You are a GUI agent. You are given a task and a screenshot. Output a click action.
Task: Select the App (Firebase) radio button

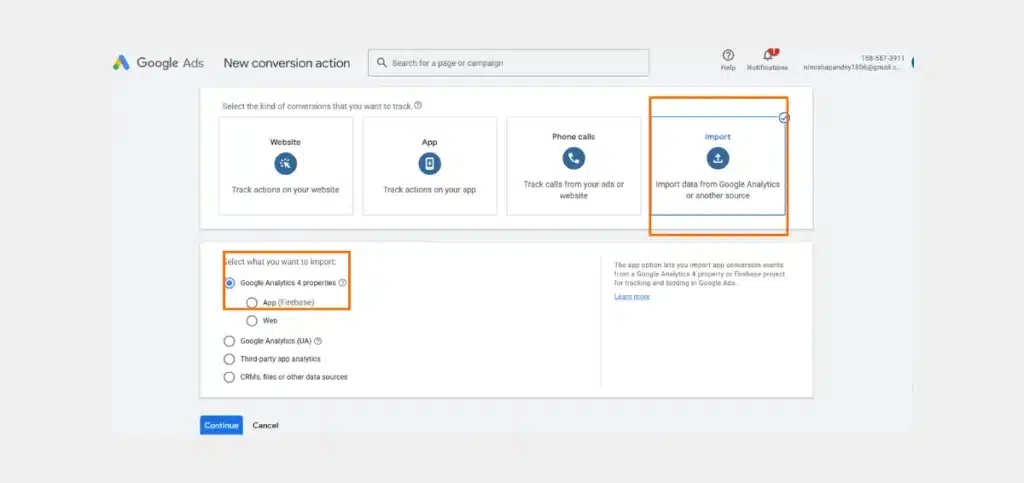click(x=251, y=303)
